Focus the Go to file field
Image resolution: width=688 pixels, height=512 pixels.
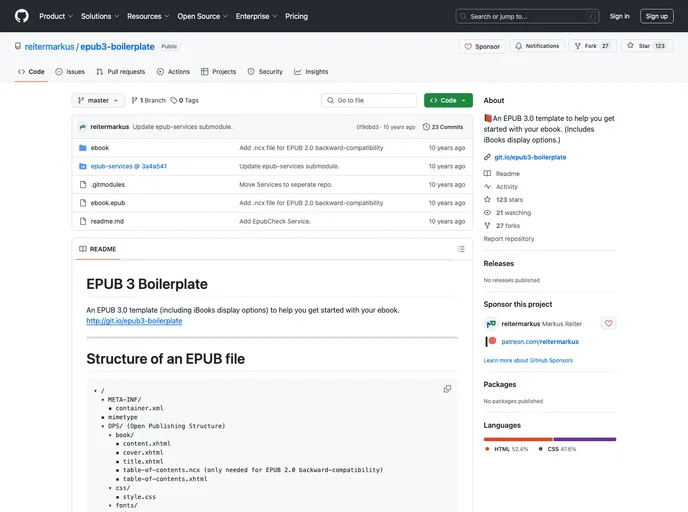(x=369, y=100)
